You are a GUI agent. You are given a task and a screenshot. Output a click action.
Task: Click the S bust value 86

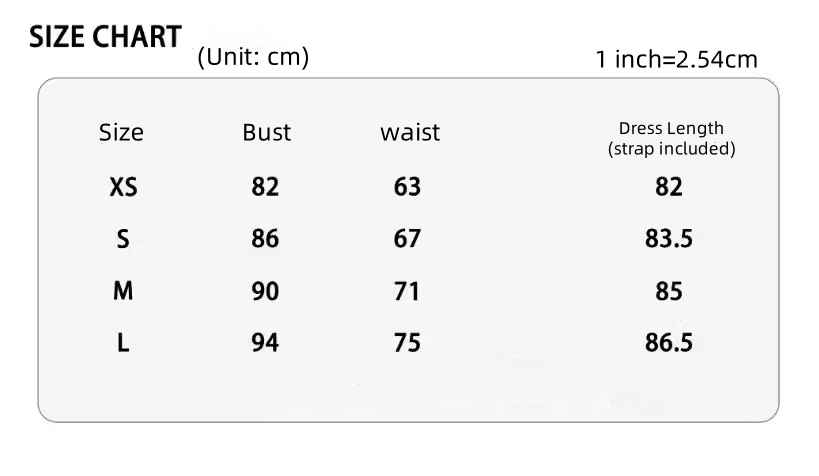point(265,240)
